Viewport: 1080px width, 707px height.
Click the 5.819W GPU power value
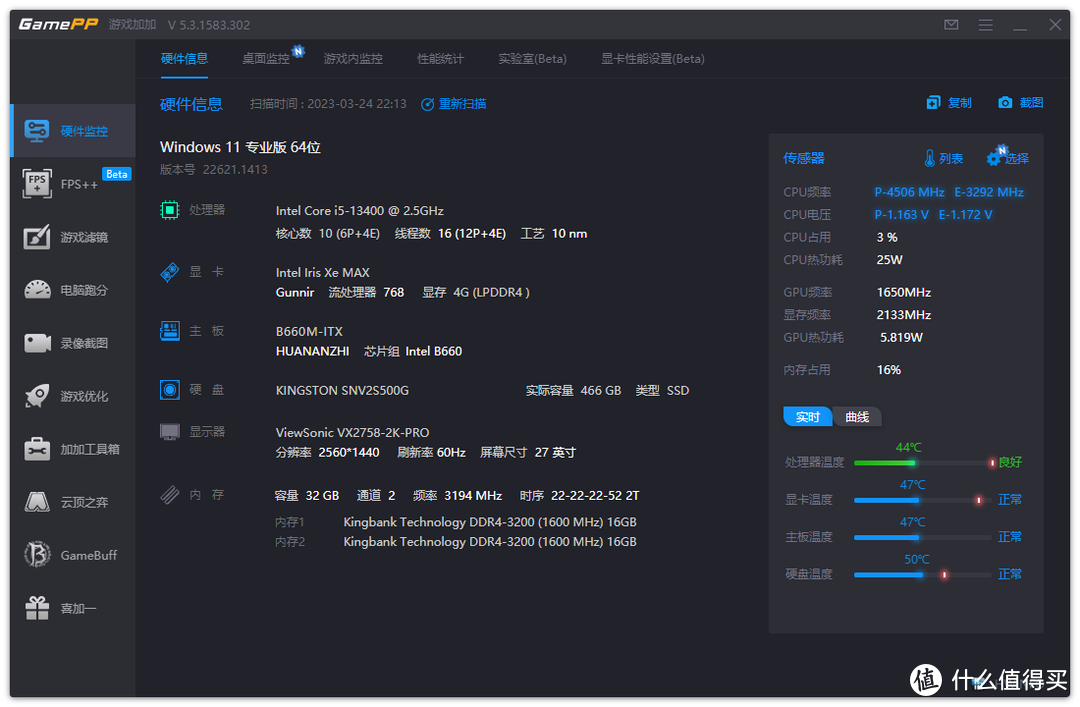[901, 338]
